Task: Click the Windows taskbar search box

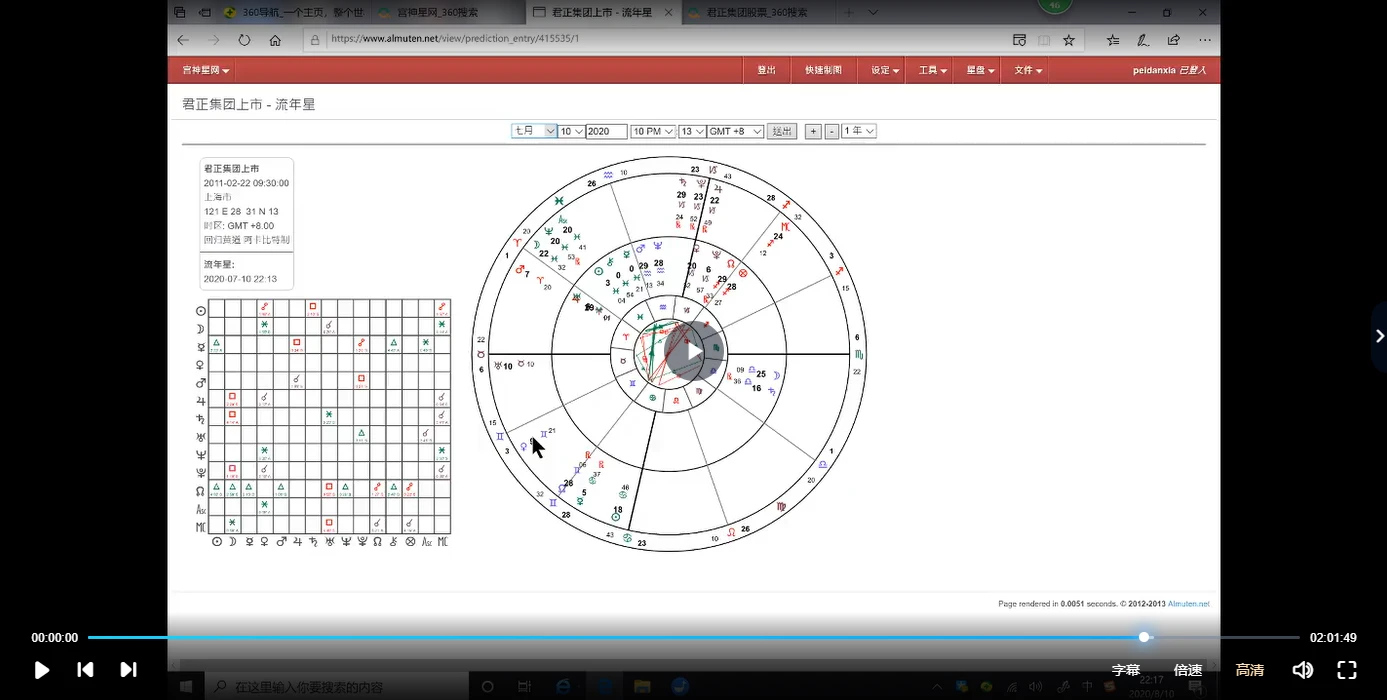Action: pyautogui.click(x=337, y=687)
